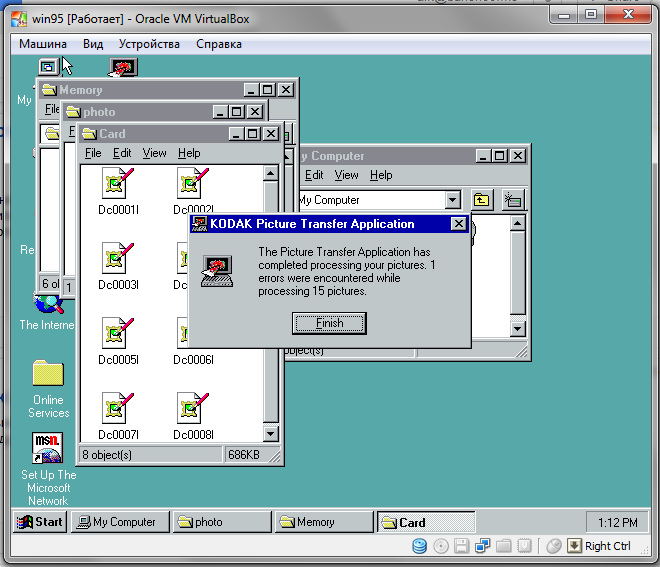Click the Kodak dialog title bar icon
The width and height of the screenshot is (660, 567).
[200, 224]
